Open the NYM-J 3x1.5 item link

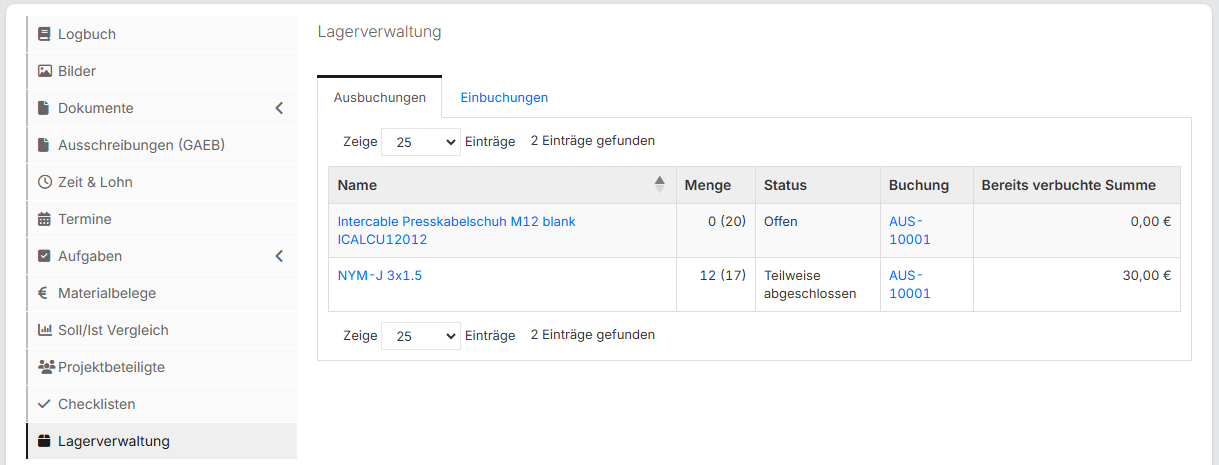pos(380,275)
